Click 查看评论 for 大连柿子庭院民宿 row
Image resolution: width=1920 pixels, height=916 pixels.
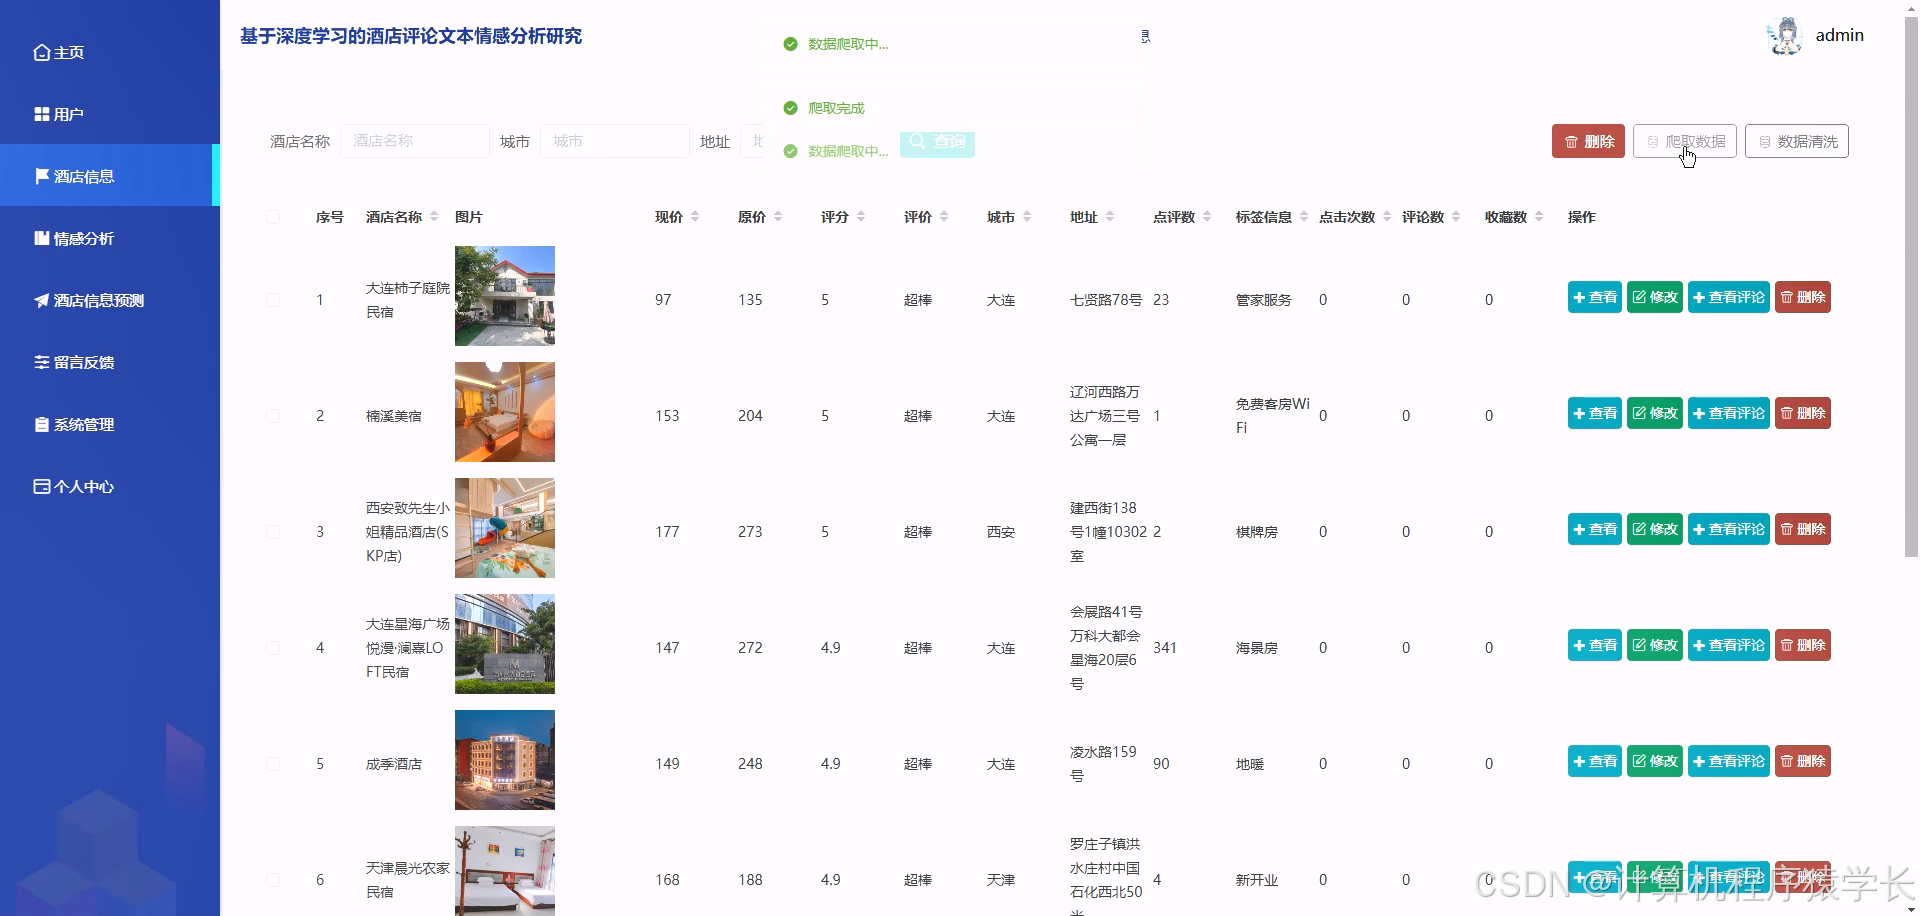click(1729, 297)
